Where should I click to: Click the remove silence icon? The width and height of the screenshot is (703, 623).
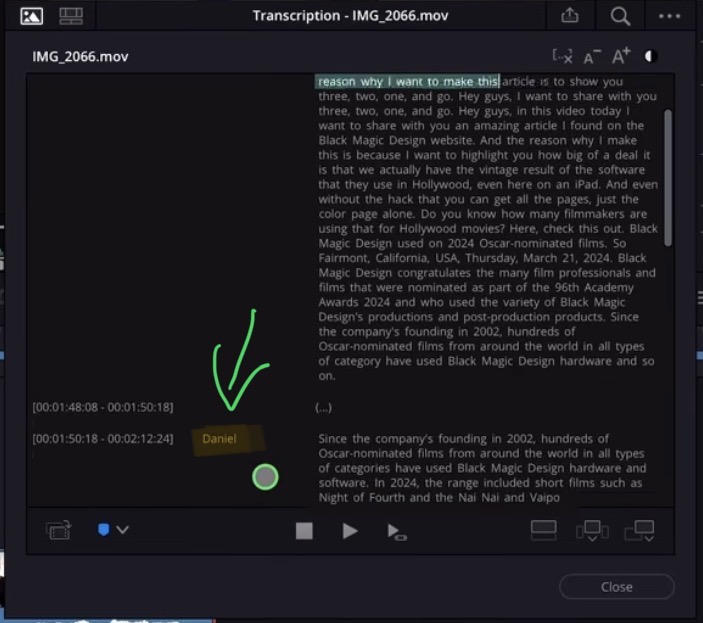[562, 57]
